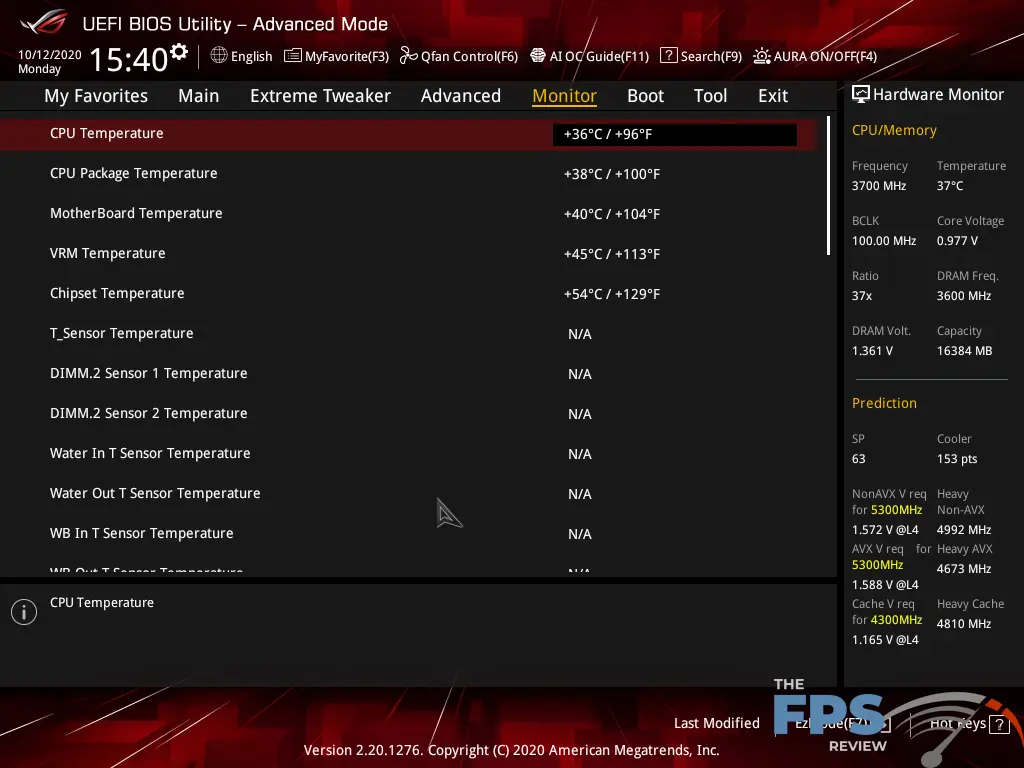Select WB In T Sensor Temperature row
Viewport: 1024px width, 768px height.
[408, 534]
